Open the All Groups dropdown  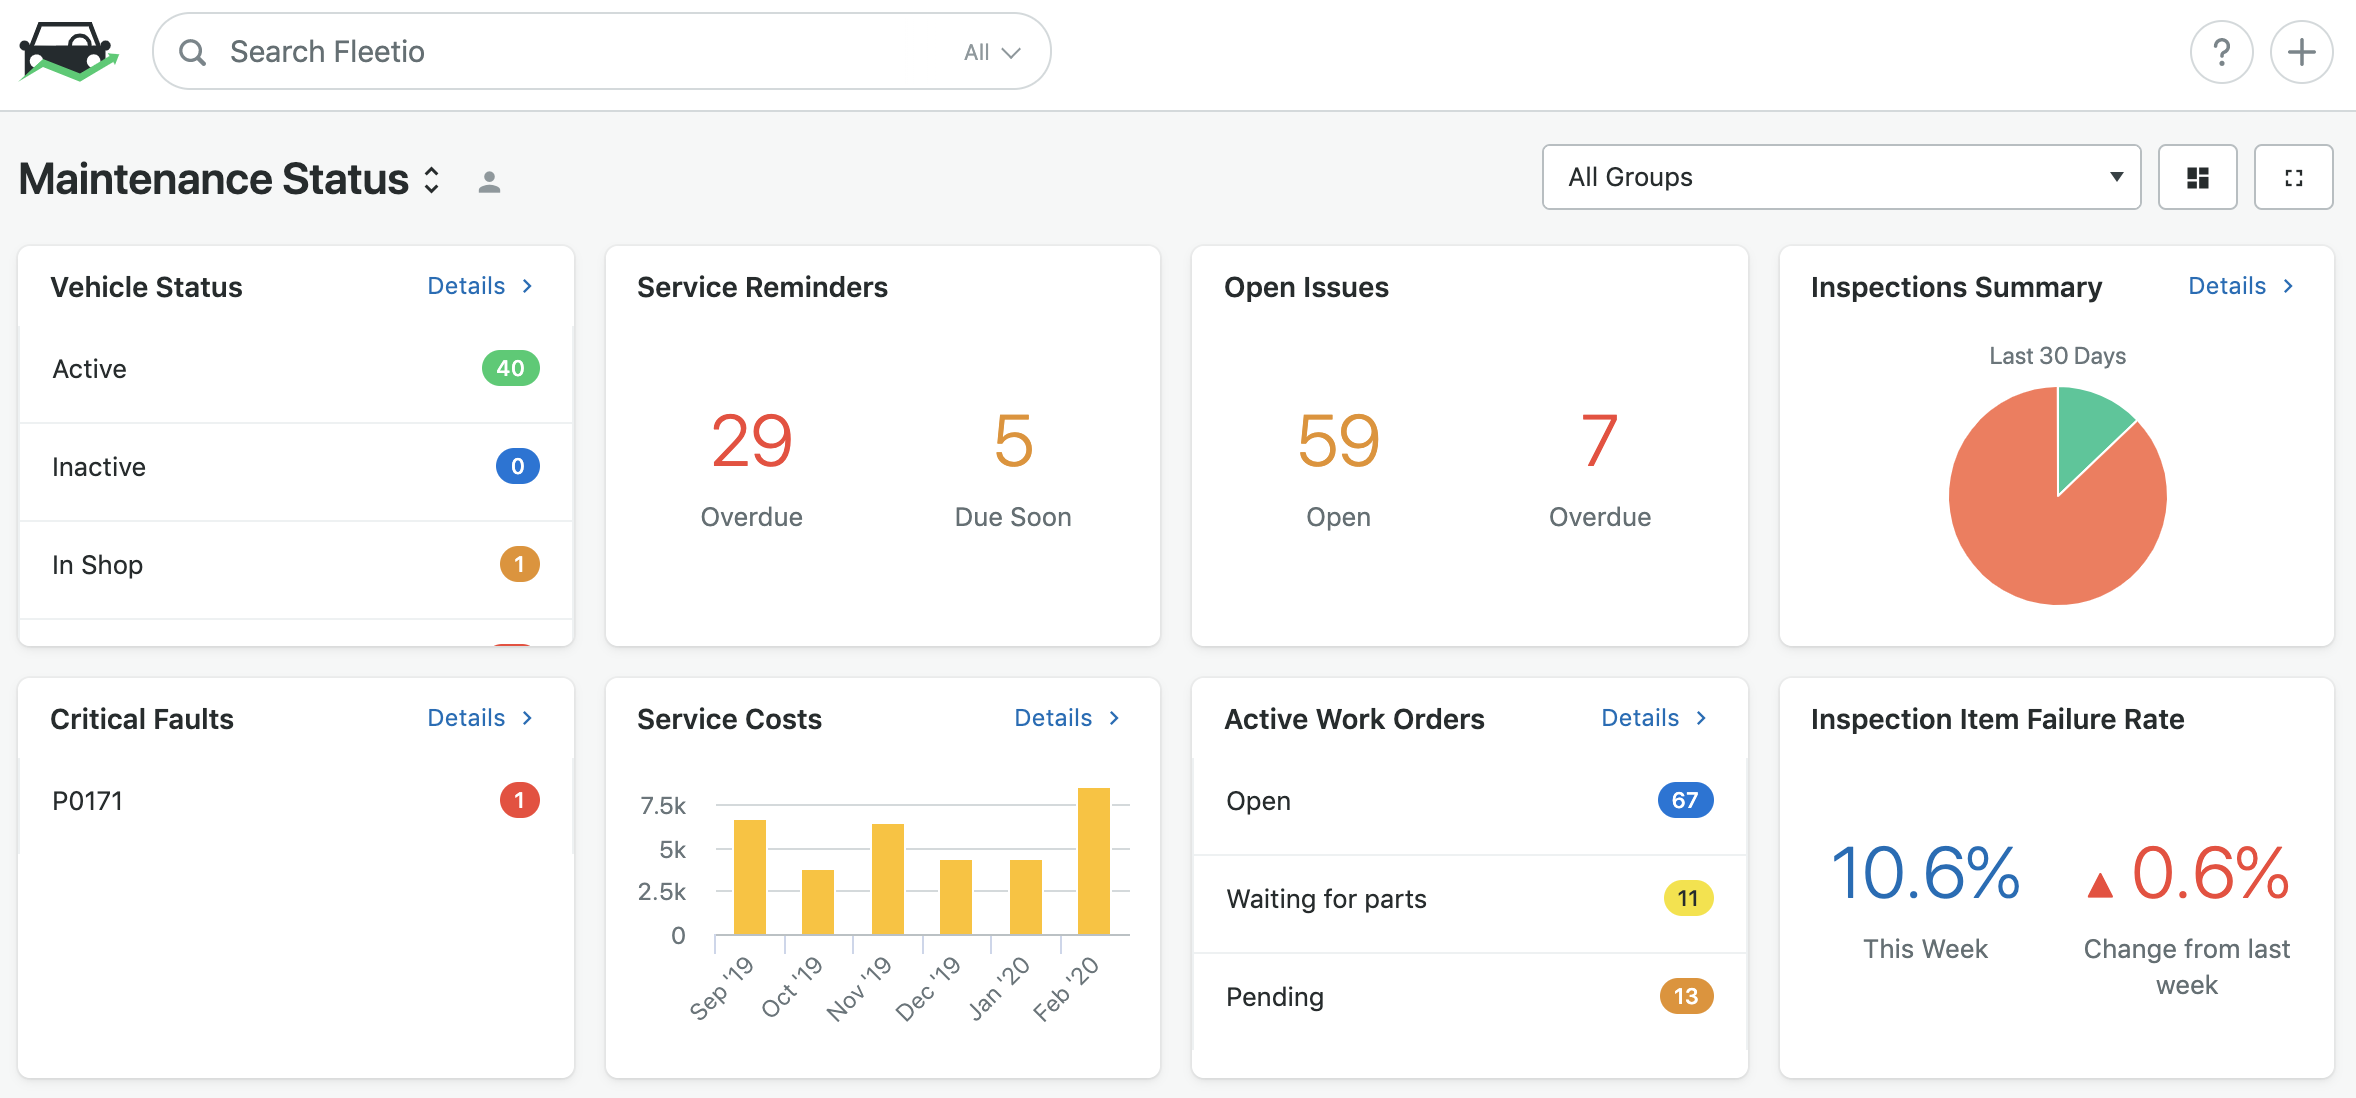click(x=1840, y=178)
